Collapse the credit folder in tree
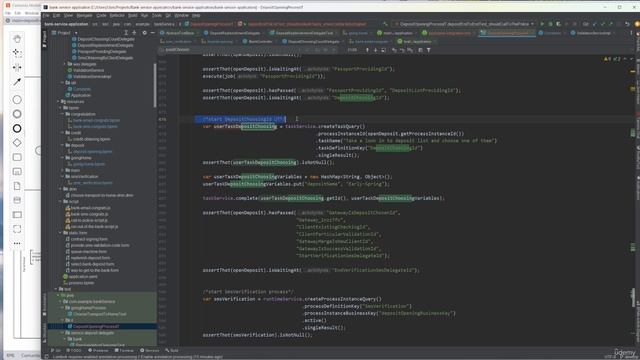This screenshot has height=360, width=640. pyautogui.click(x=63, y=133)
